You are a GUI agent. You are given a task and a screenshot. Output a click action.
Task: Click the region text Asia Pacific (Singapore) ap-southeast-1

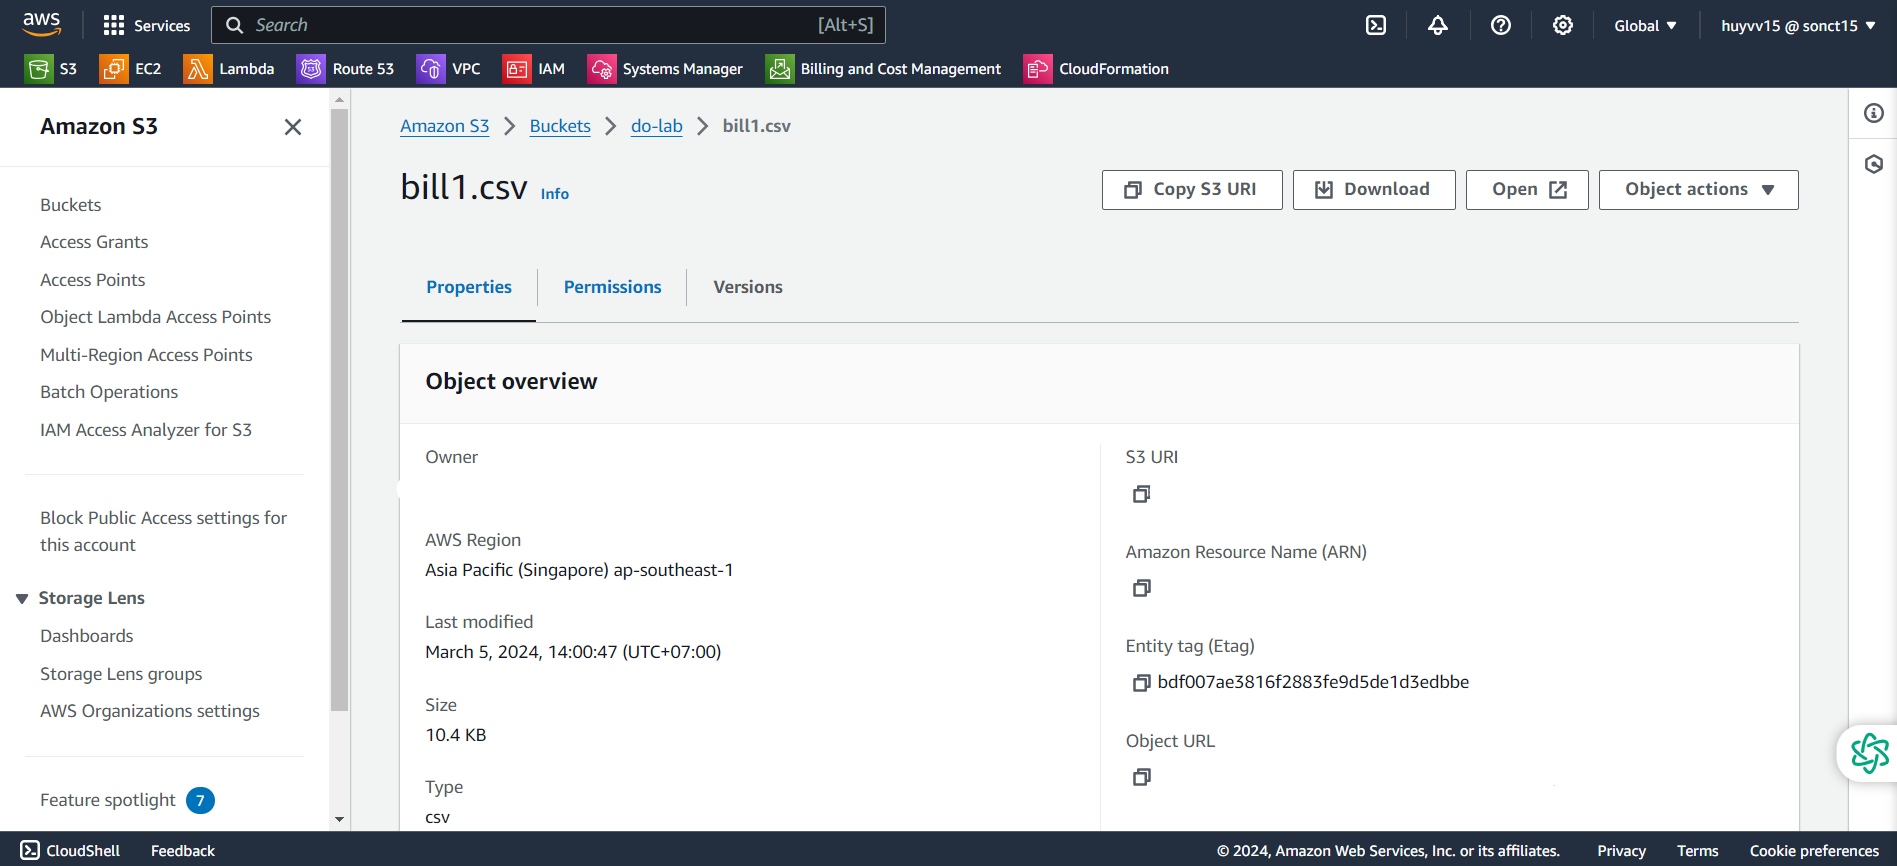tap(579, 570)
